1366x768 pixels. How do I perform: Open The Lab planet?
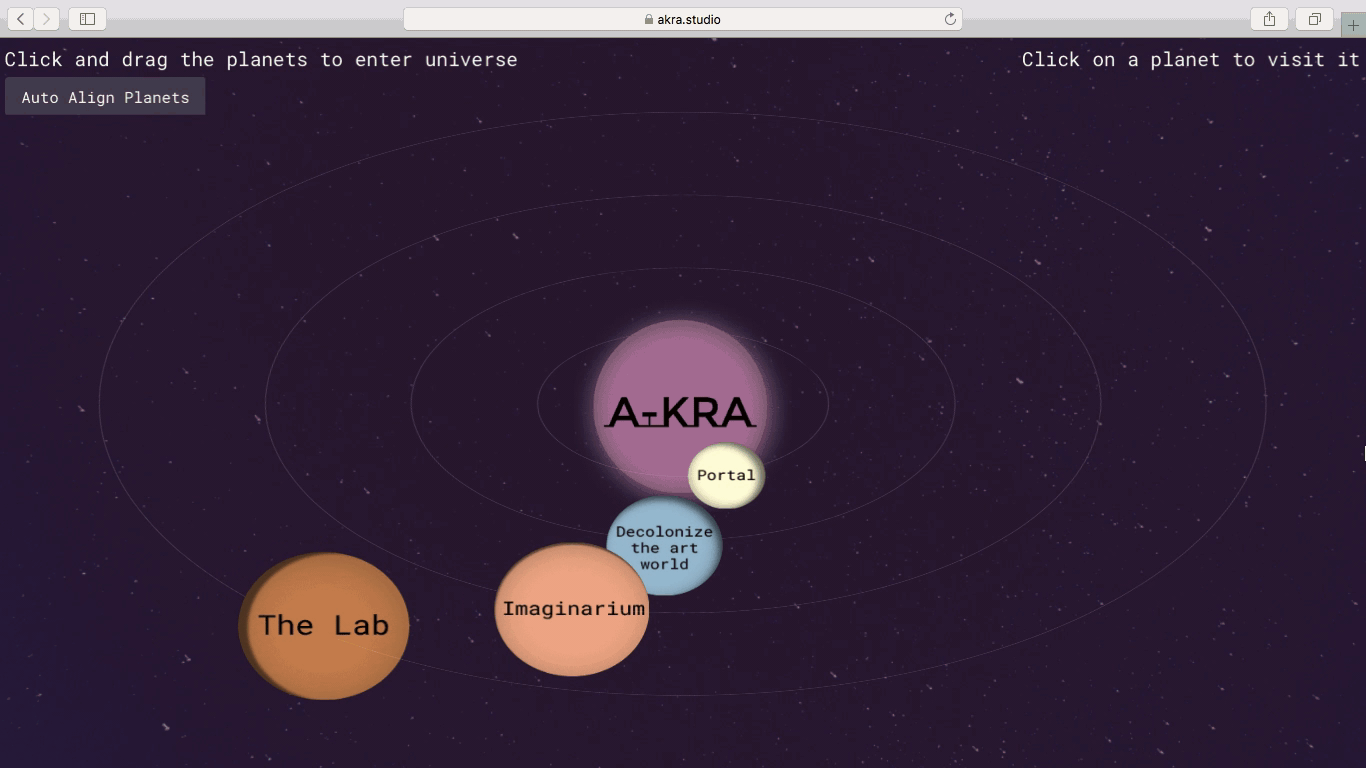pyautogui.click(x=324, y=626)
